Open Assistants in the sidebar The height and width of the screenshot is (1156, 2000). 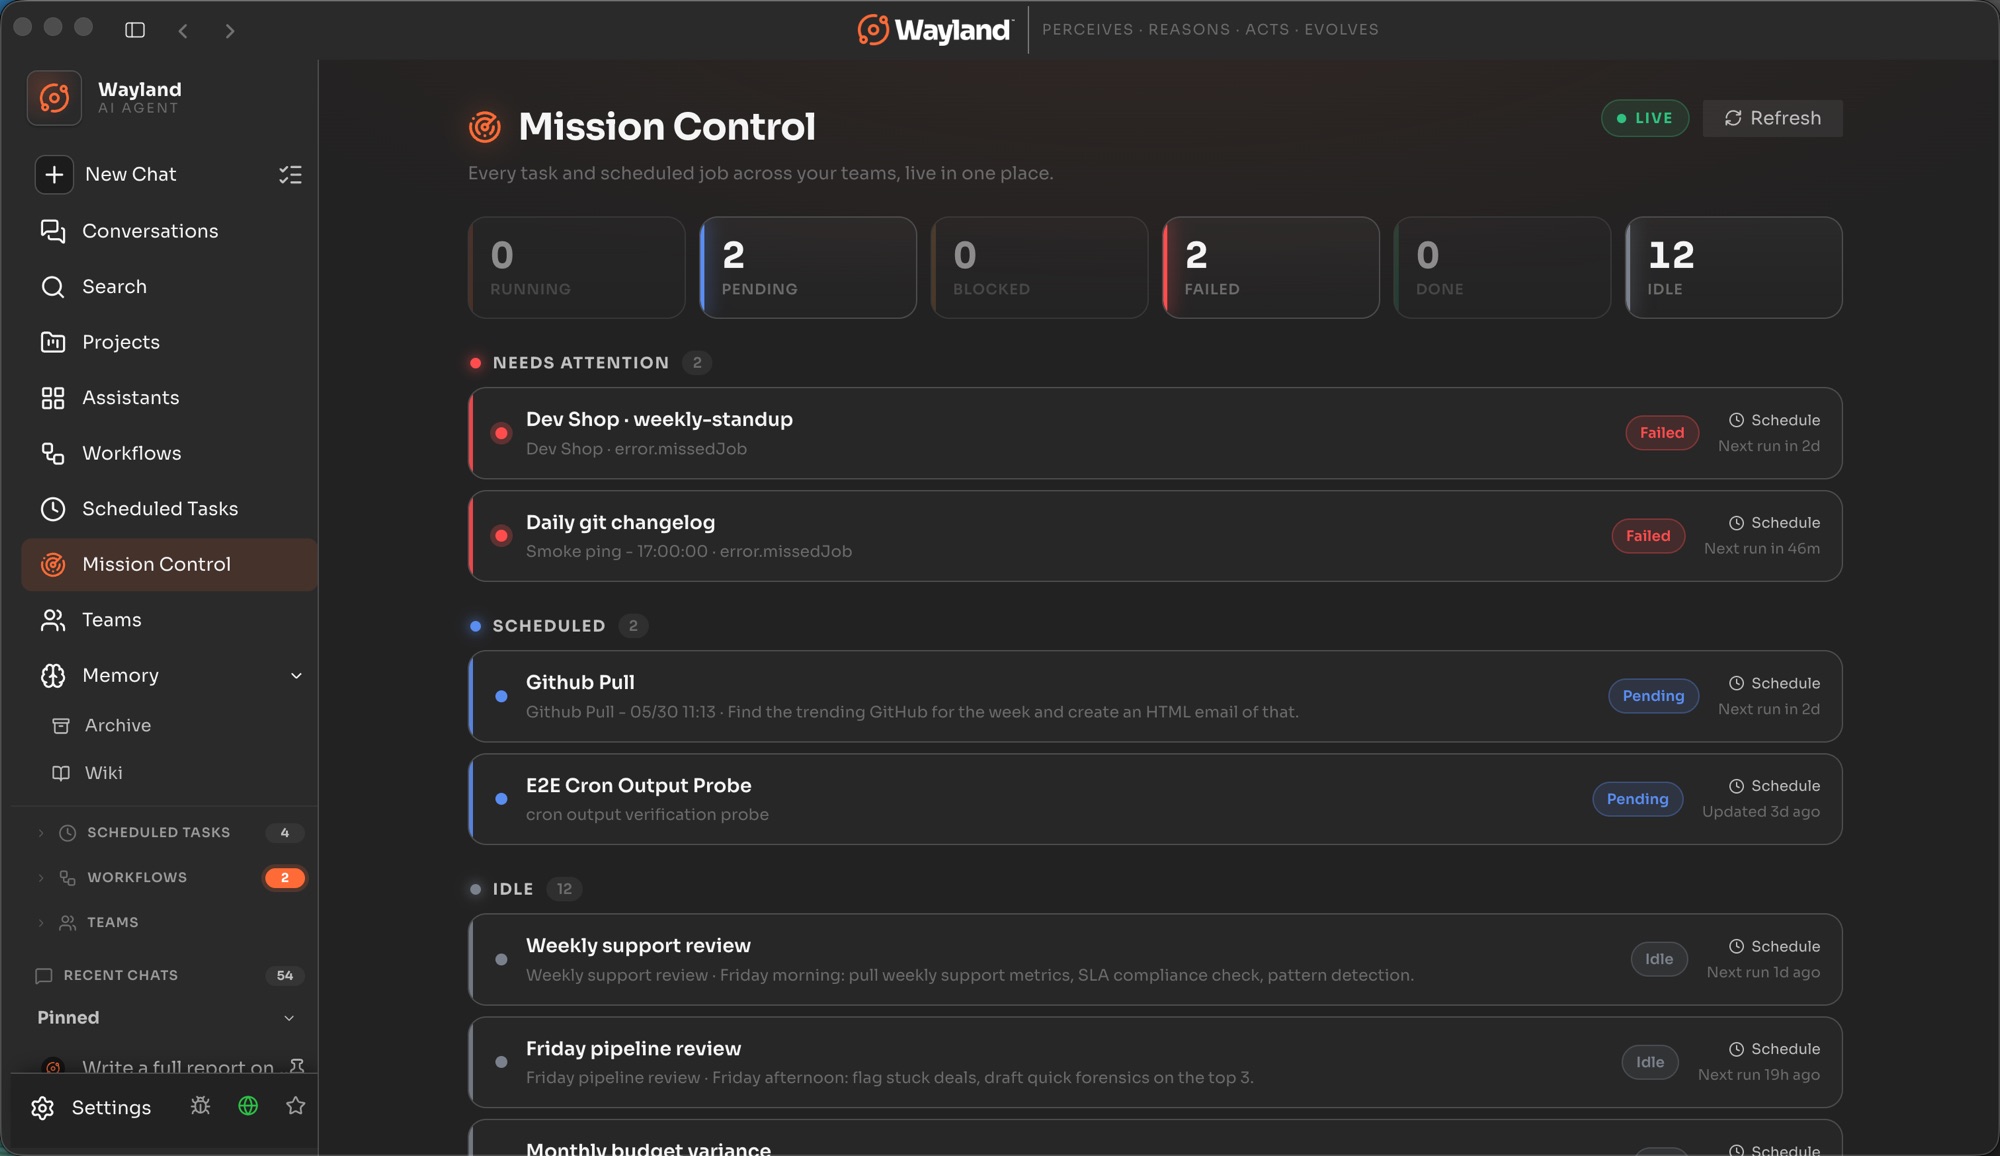click(168, 398)
